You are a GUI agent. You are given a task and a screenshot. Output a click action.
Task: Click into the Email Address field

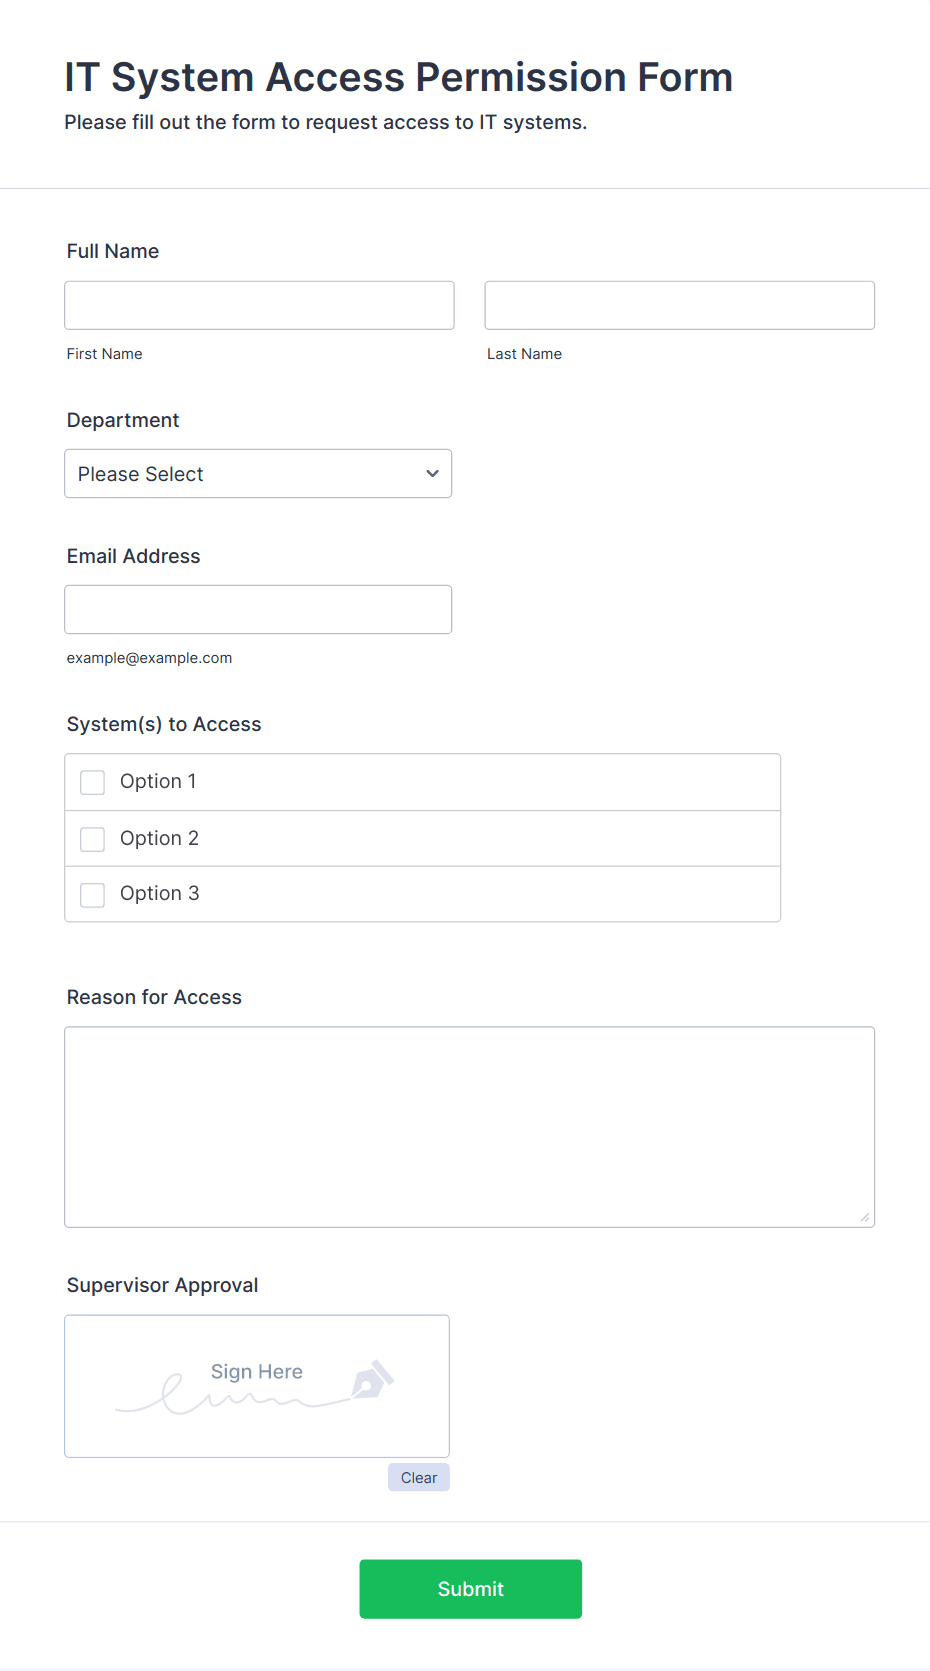[x=258, y=609]
